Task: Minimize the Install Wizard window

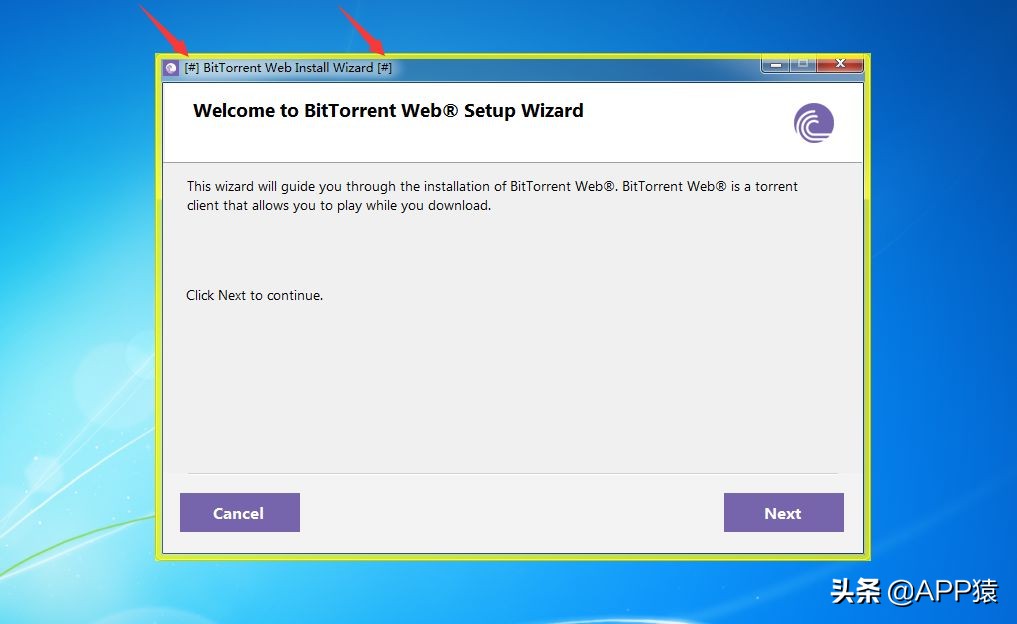Action: (x=775, y=64)
